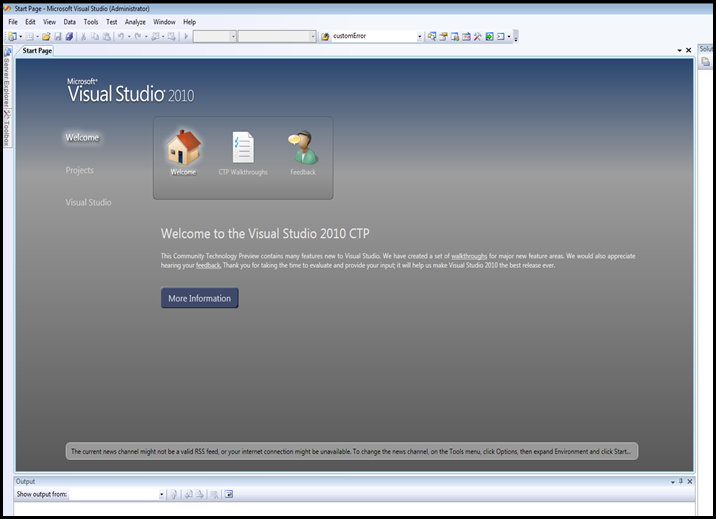Click the CTP Walkthroughs document icon
This screenshot has width=716, height=519.
pyautogui.click(x=243, y=147)
